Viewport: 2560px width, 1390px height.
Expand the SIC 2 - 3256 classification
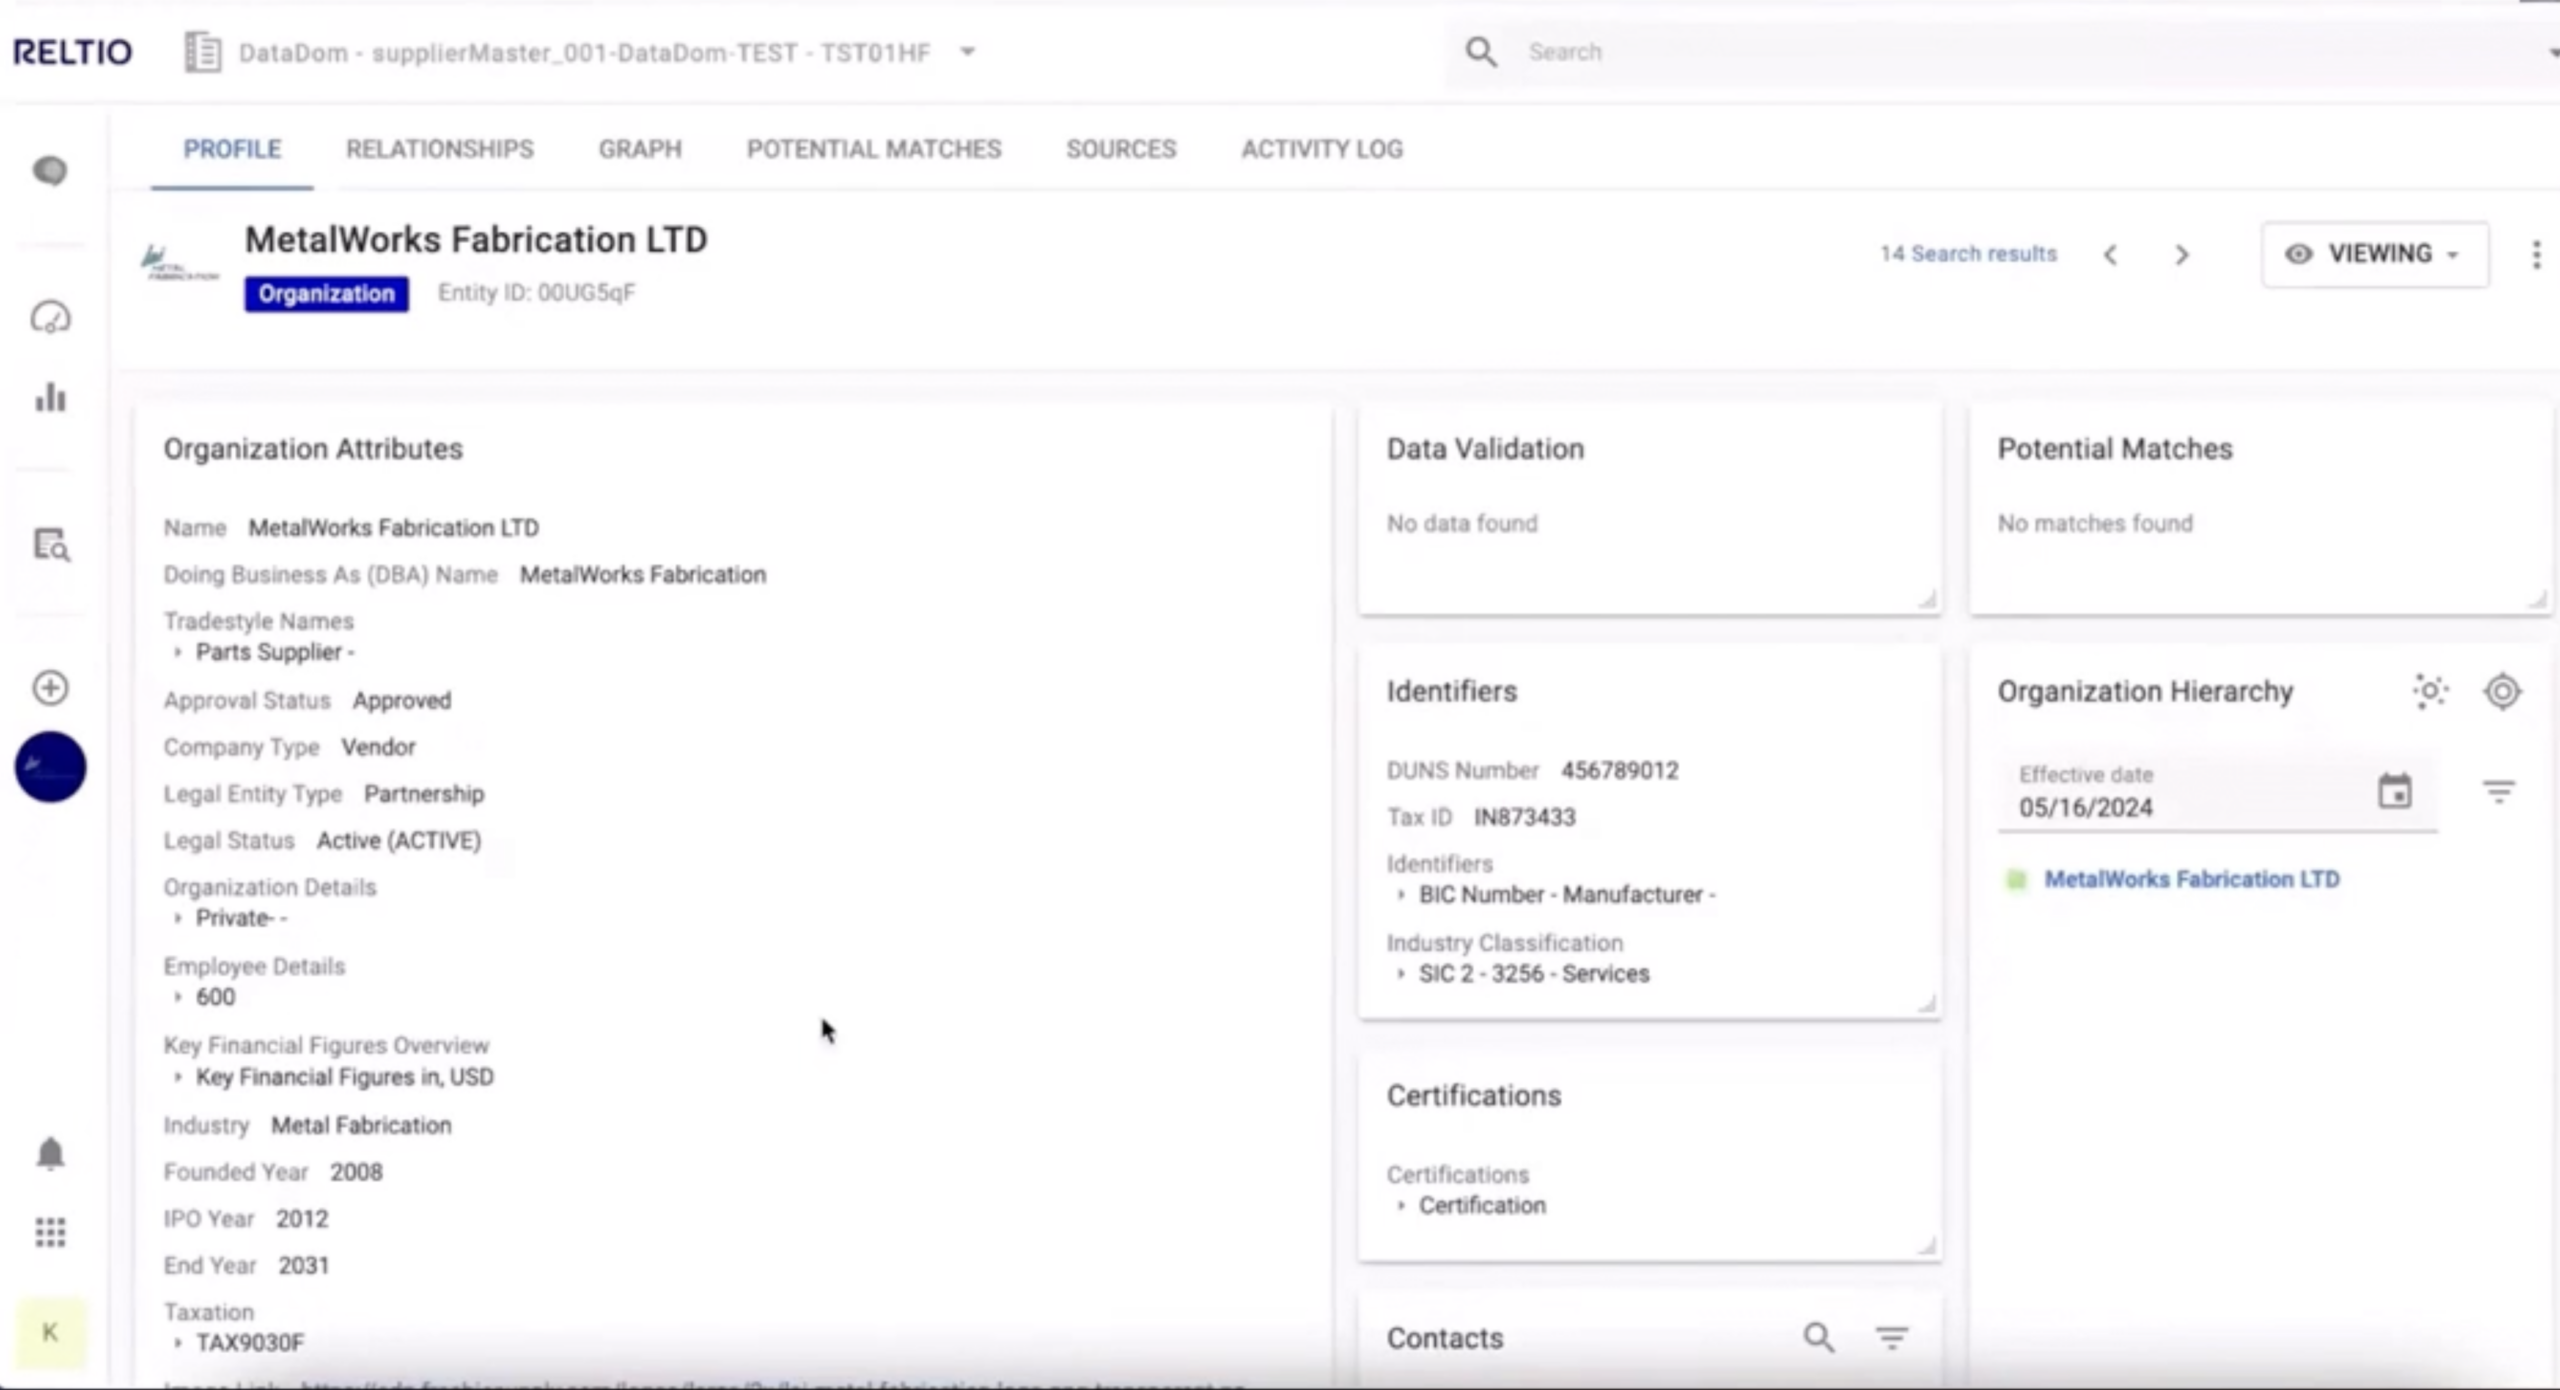1401,974
